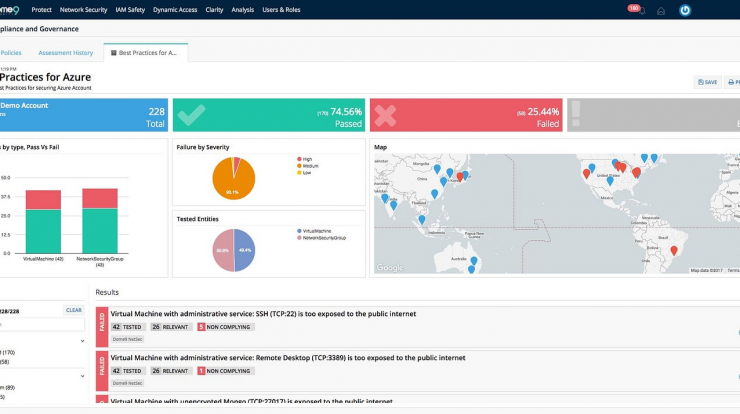Click the 1 NON COMPLYING badge
This screenshot has height=414, width=740.
tap(226, 371)
